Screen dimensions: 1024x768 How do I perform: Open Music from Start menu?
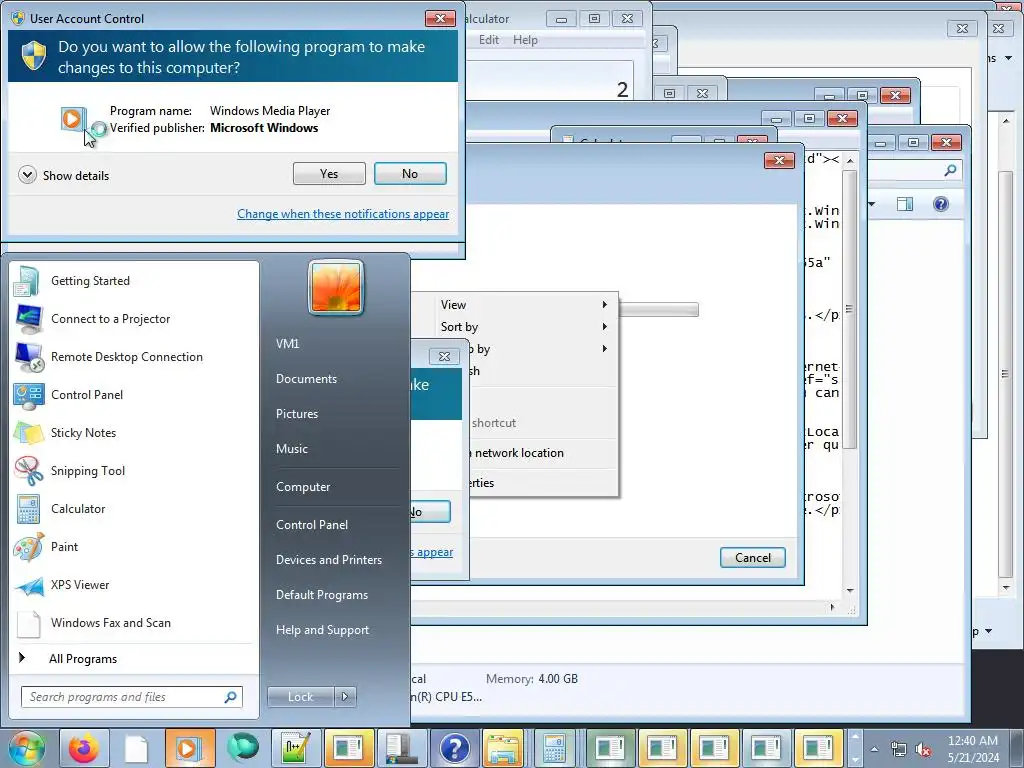click(291, 449)
